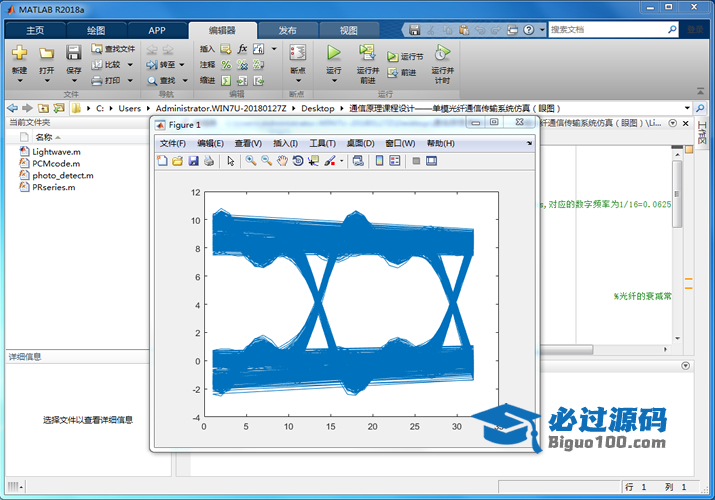The image size is (715, 500).
Task: Select photo_detect.m in current folder
Action: point(62,175)
